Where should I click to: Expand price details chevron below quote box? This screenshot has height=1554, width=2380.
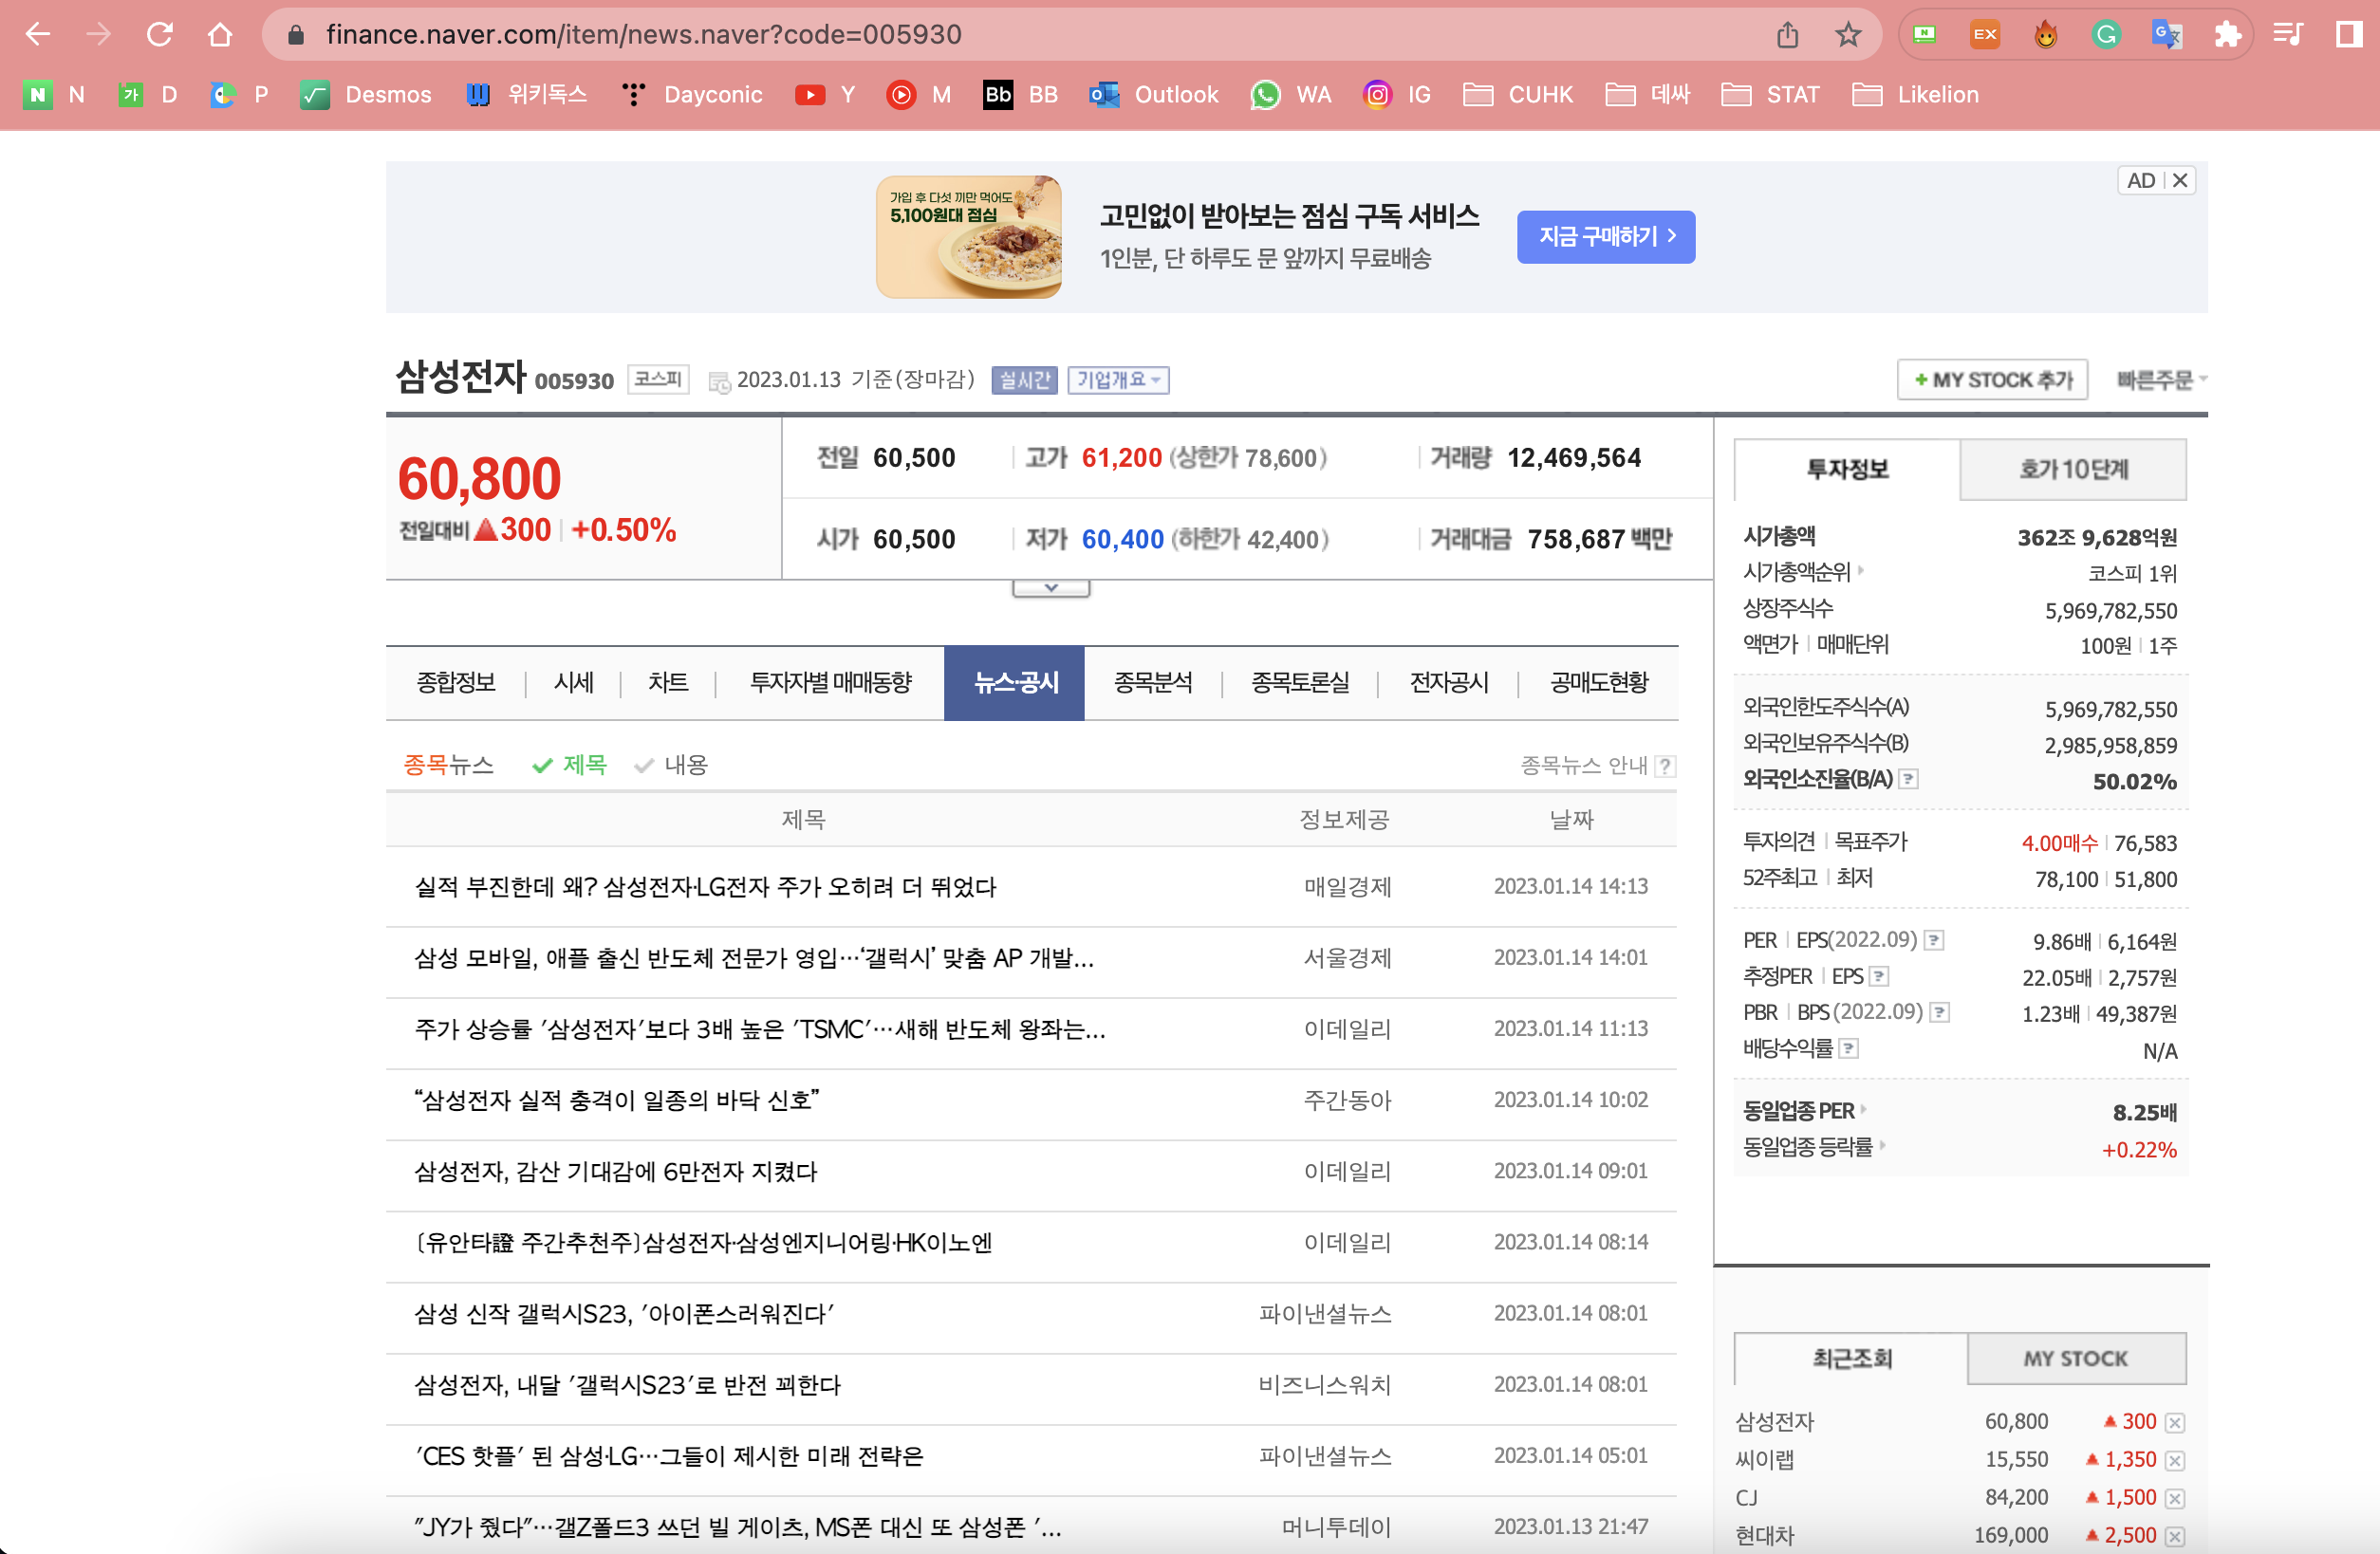coord(1050,588)
